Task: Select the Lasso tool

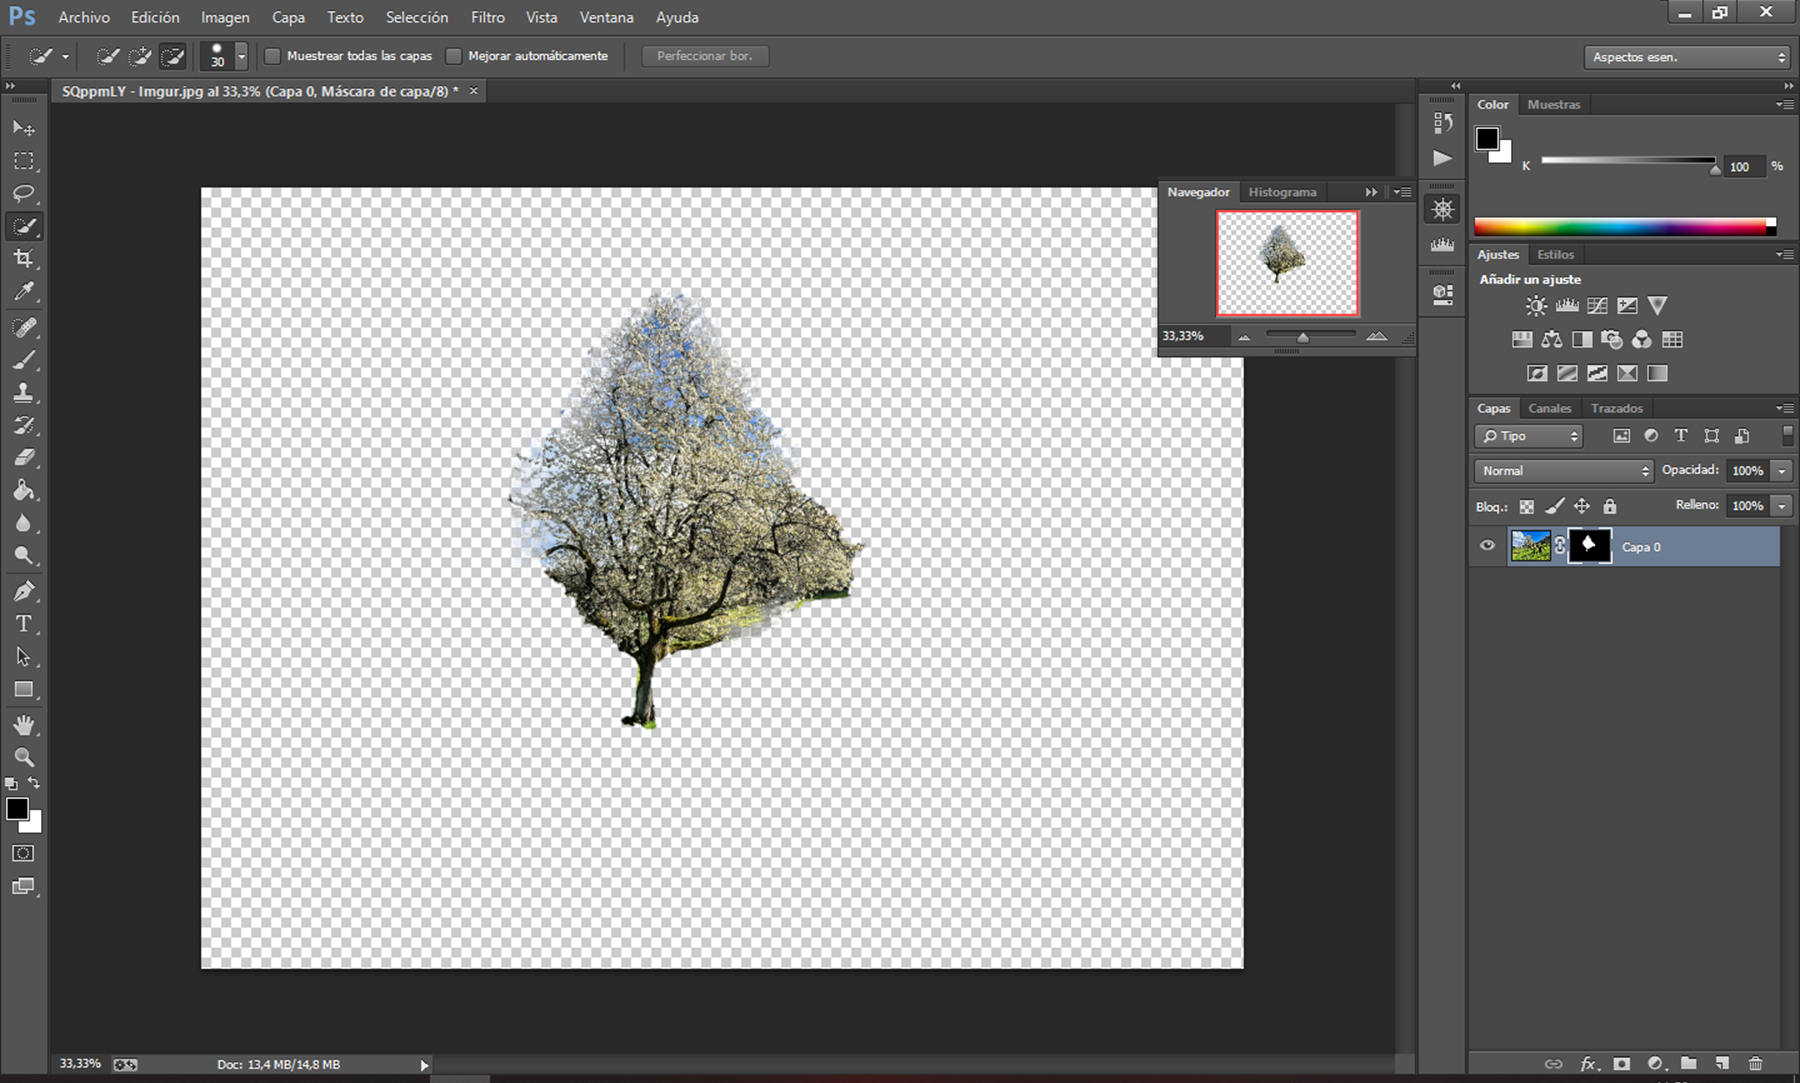Action: tap(24, 193)
